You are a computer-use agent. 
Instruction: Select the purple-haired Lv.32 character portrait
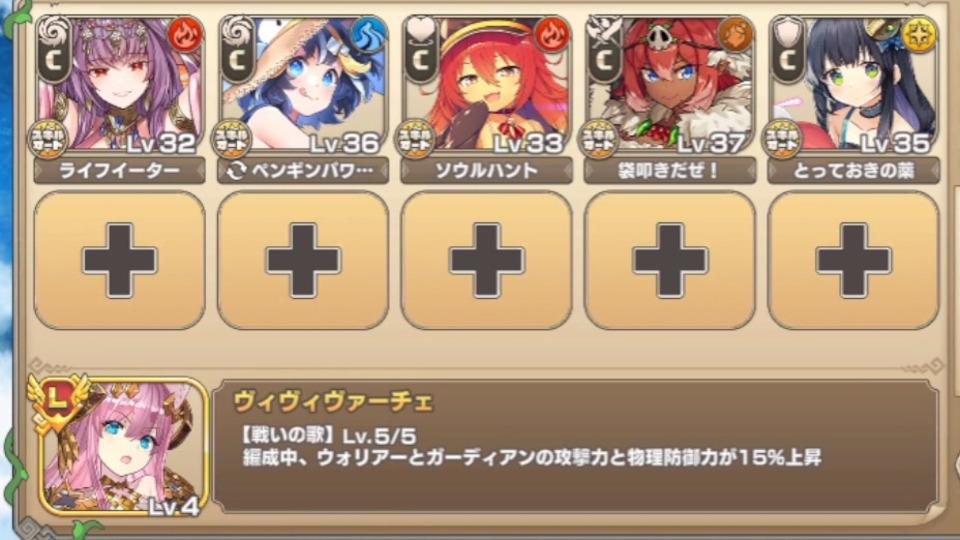(119, 86)
